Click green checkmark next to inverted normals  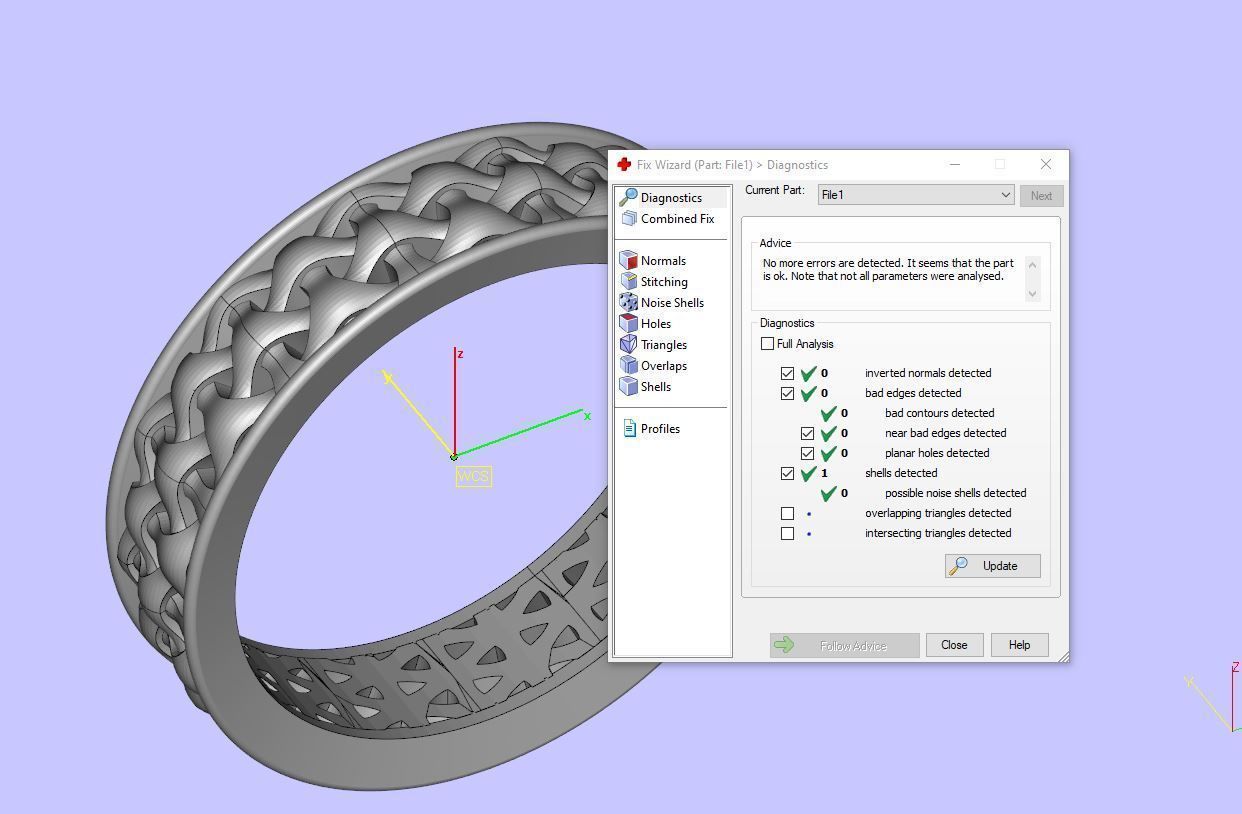809,373
